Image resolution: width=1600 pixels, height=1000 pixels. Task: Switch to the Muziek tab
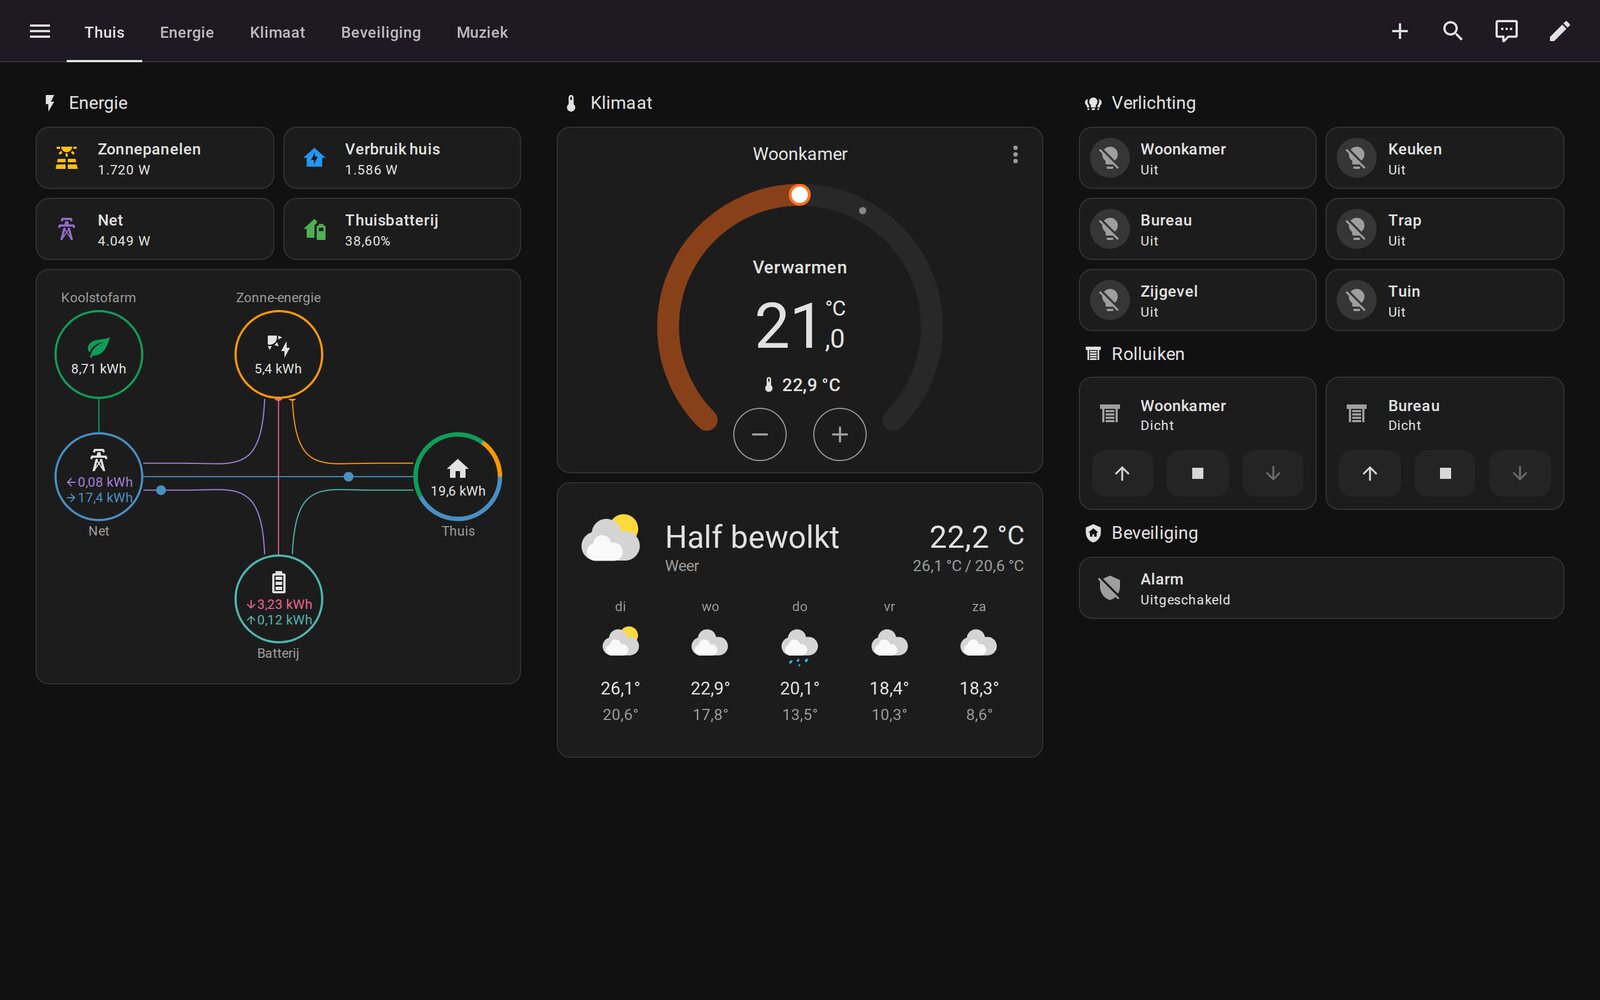(x=482, y=32)
